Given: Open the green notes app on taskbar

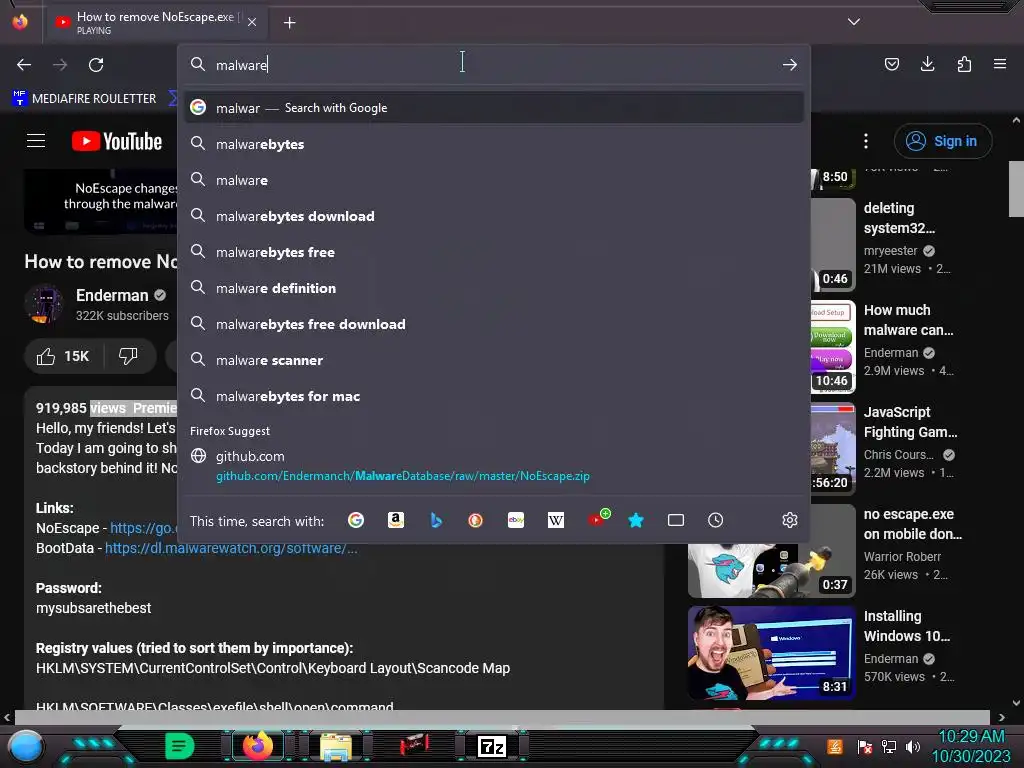Looking at the screenshot, I should [x=179, y=746].
